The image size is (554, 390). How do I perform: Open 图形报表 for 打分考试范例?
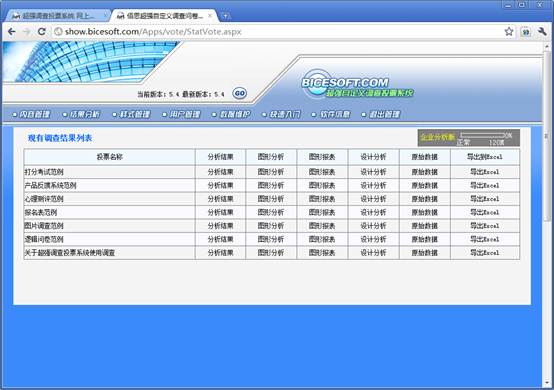coord(322,172)
